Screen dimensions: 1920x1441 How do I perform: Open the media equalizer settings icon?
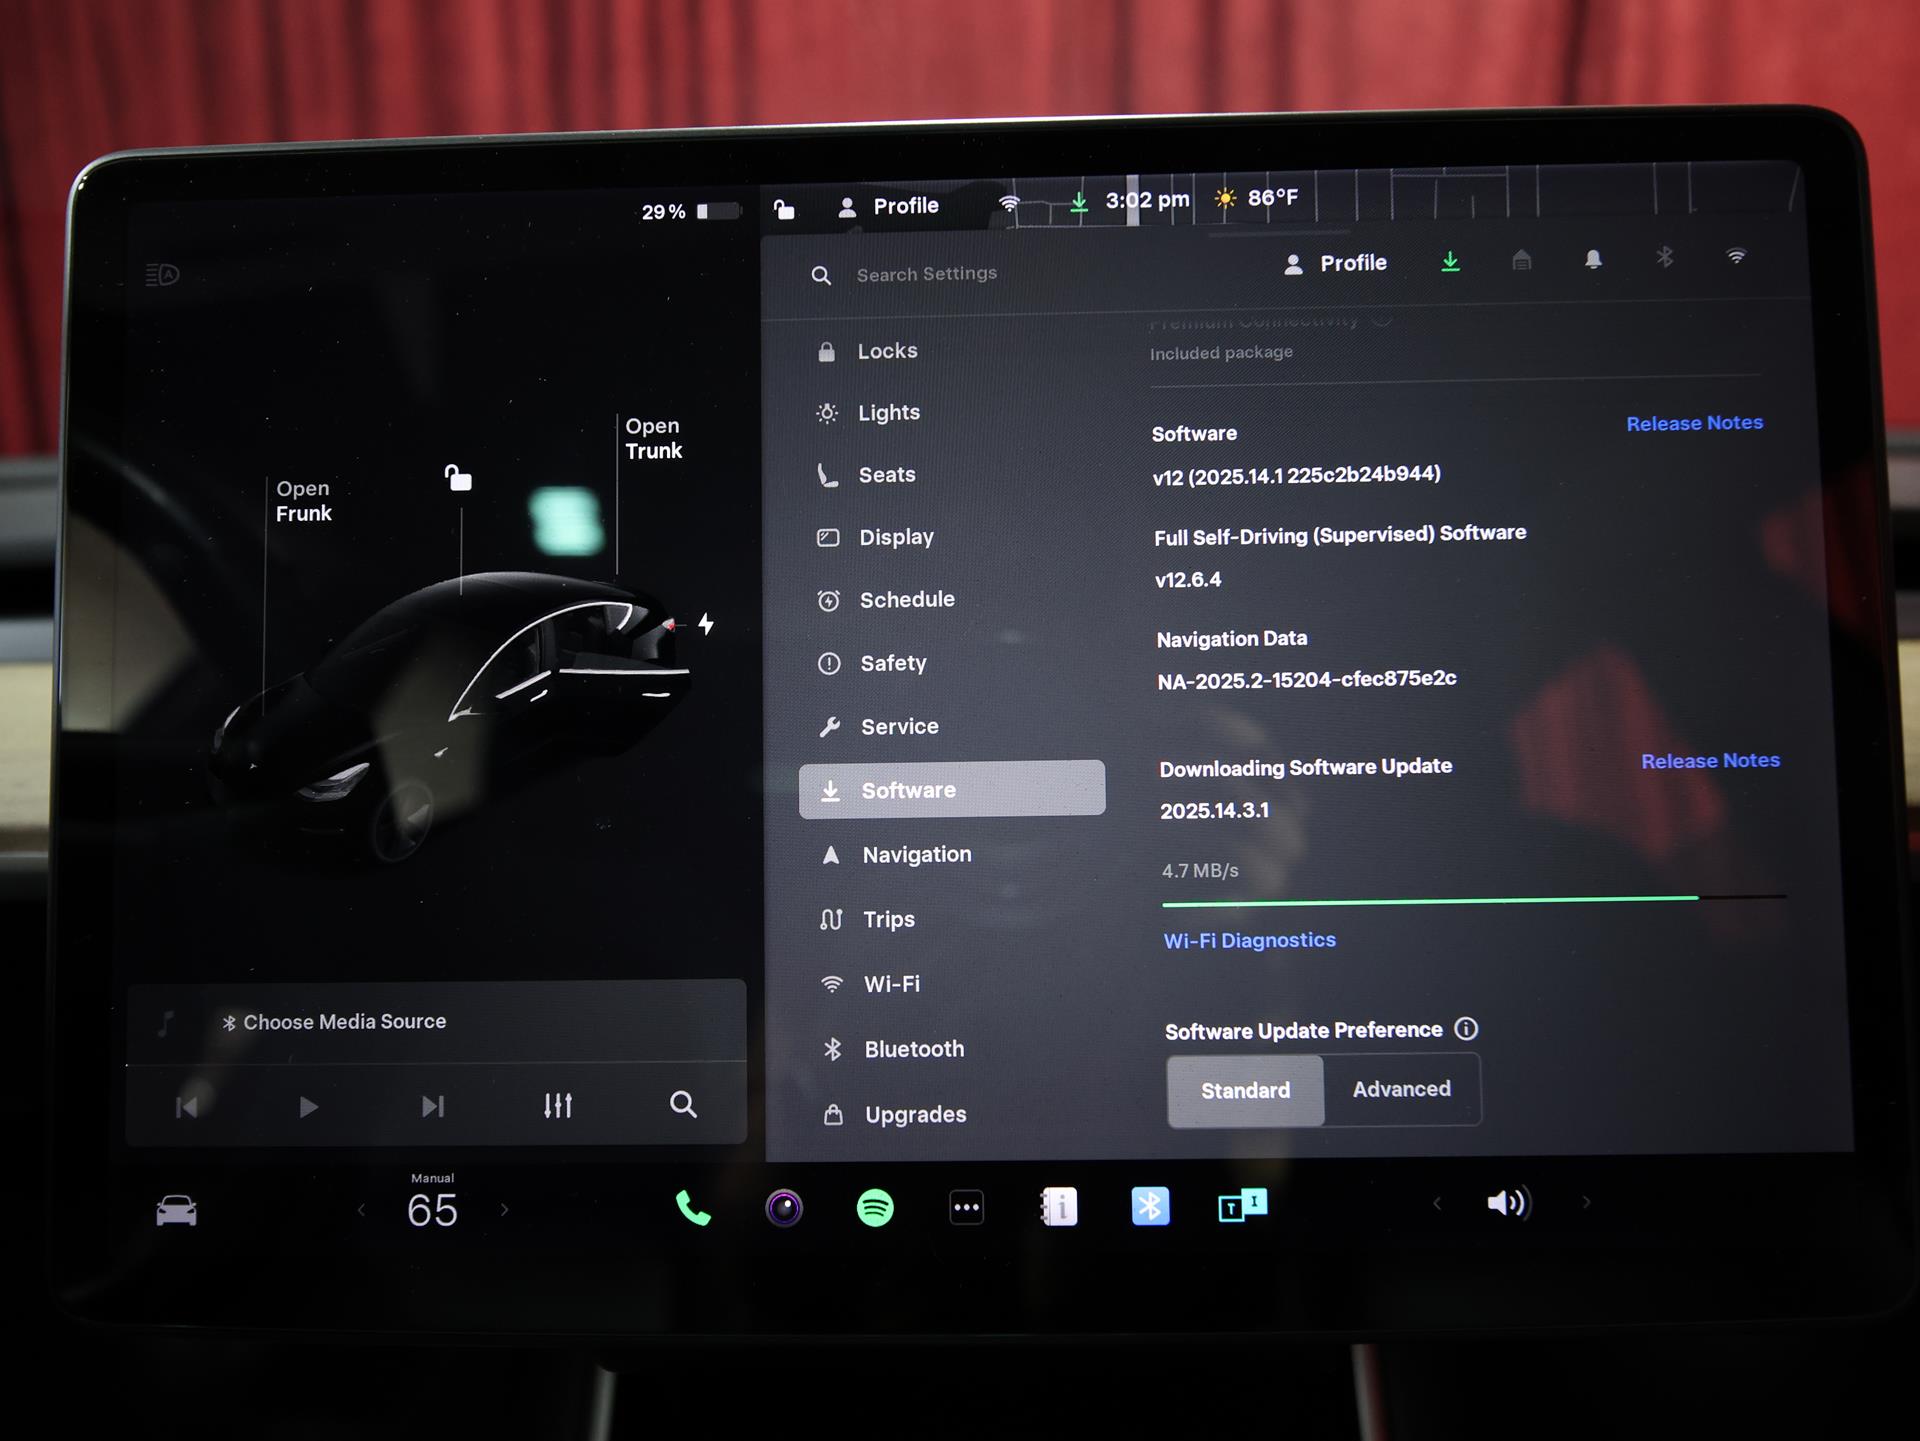(x=558, y=1105)
